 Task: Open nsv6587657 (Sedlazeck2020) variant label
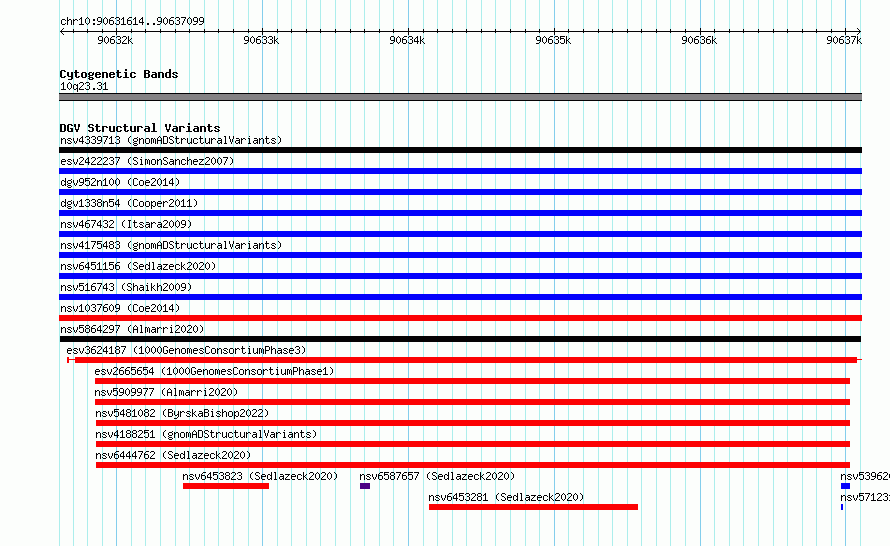437,476
